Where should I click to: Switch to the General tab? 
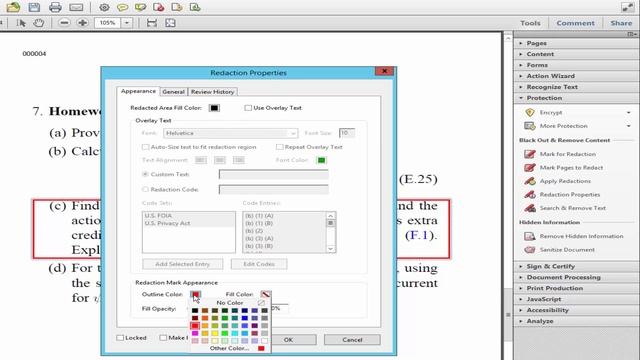tap(173, 92)
